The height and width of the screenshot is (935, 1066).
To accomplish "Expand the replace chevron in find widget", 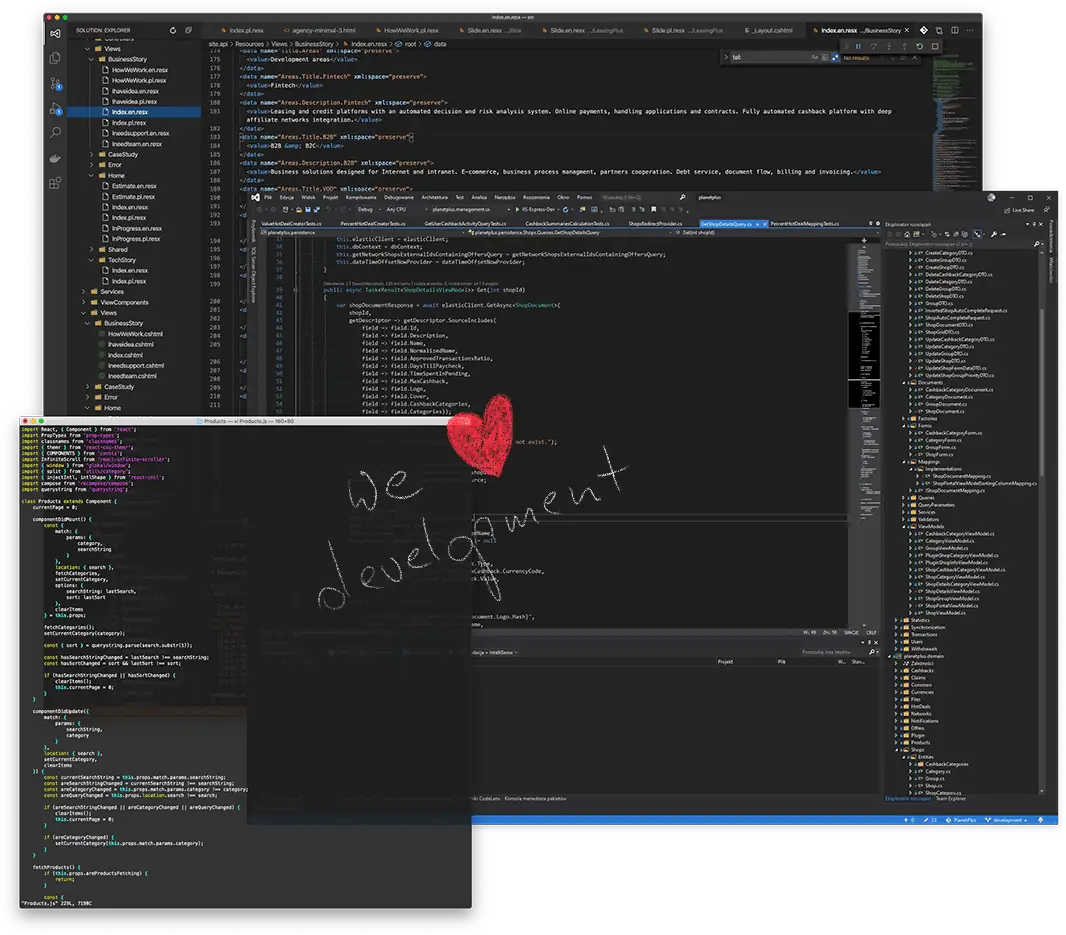I will [725, 58].
